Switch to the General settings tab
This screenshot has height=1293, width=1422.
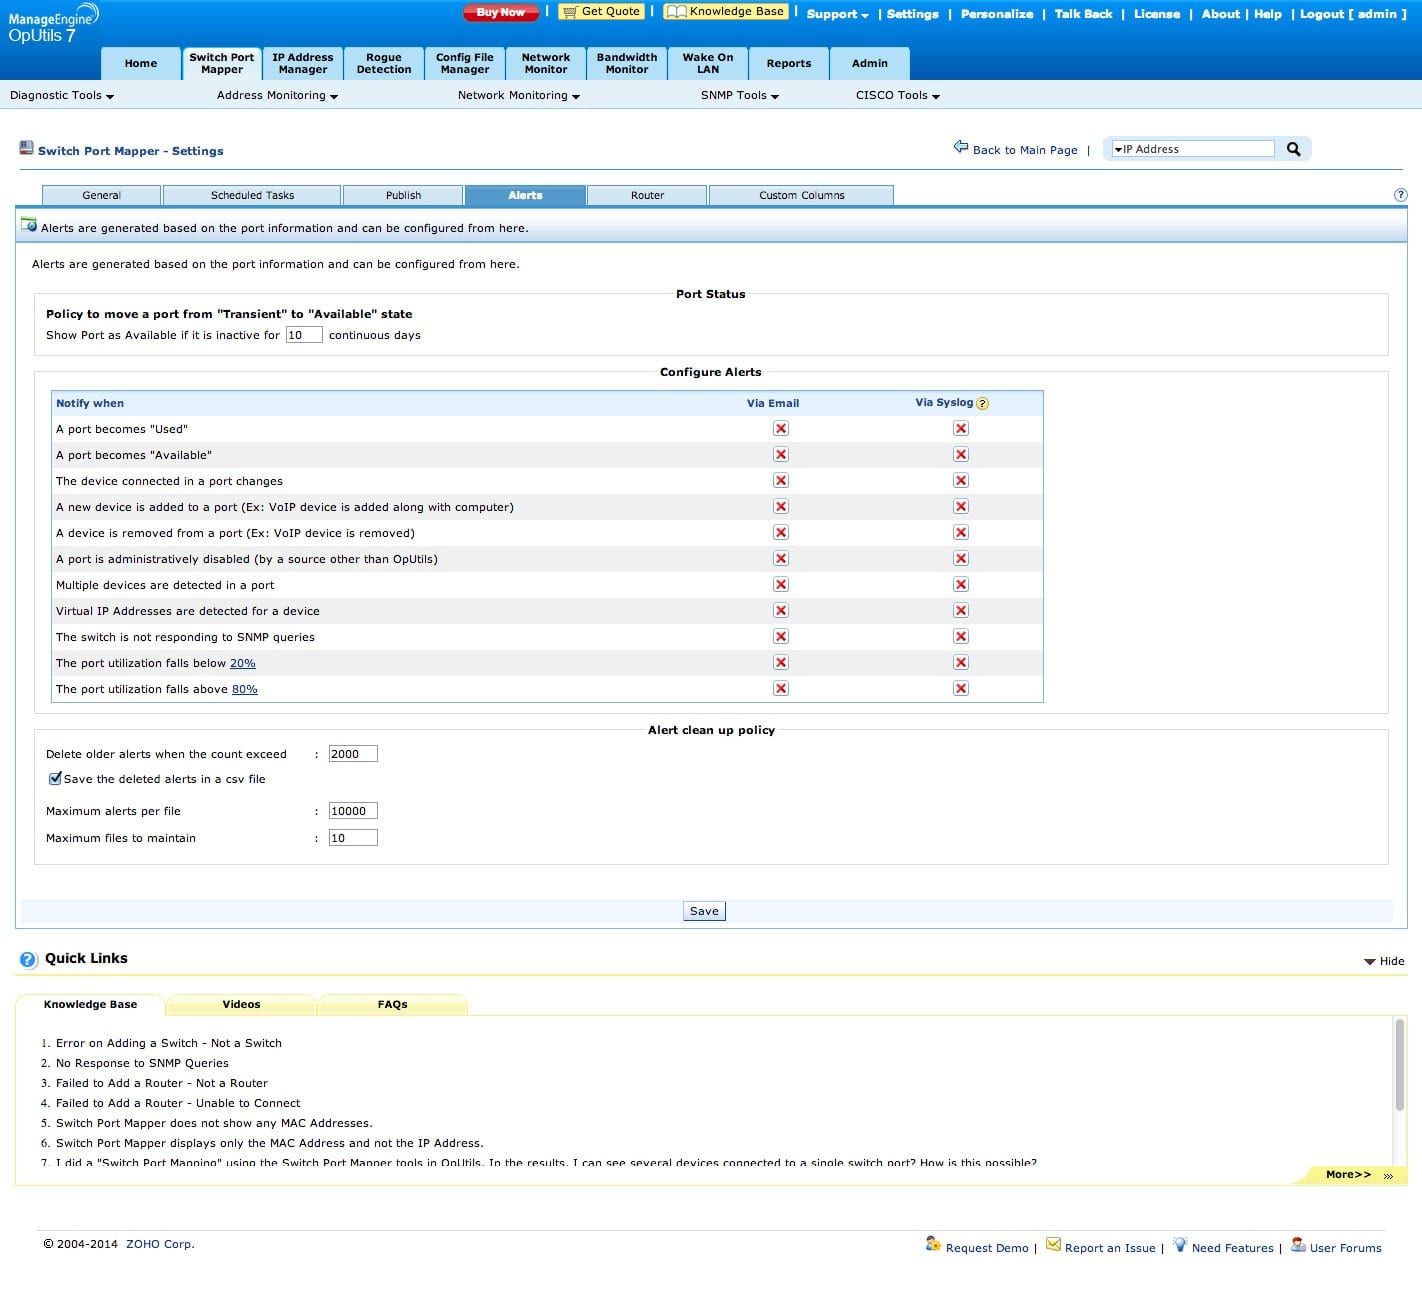point(101,195)
